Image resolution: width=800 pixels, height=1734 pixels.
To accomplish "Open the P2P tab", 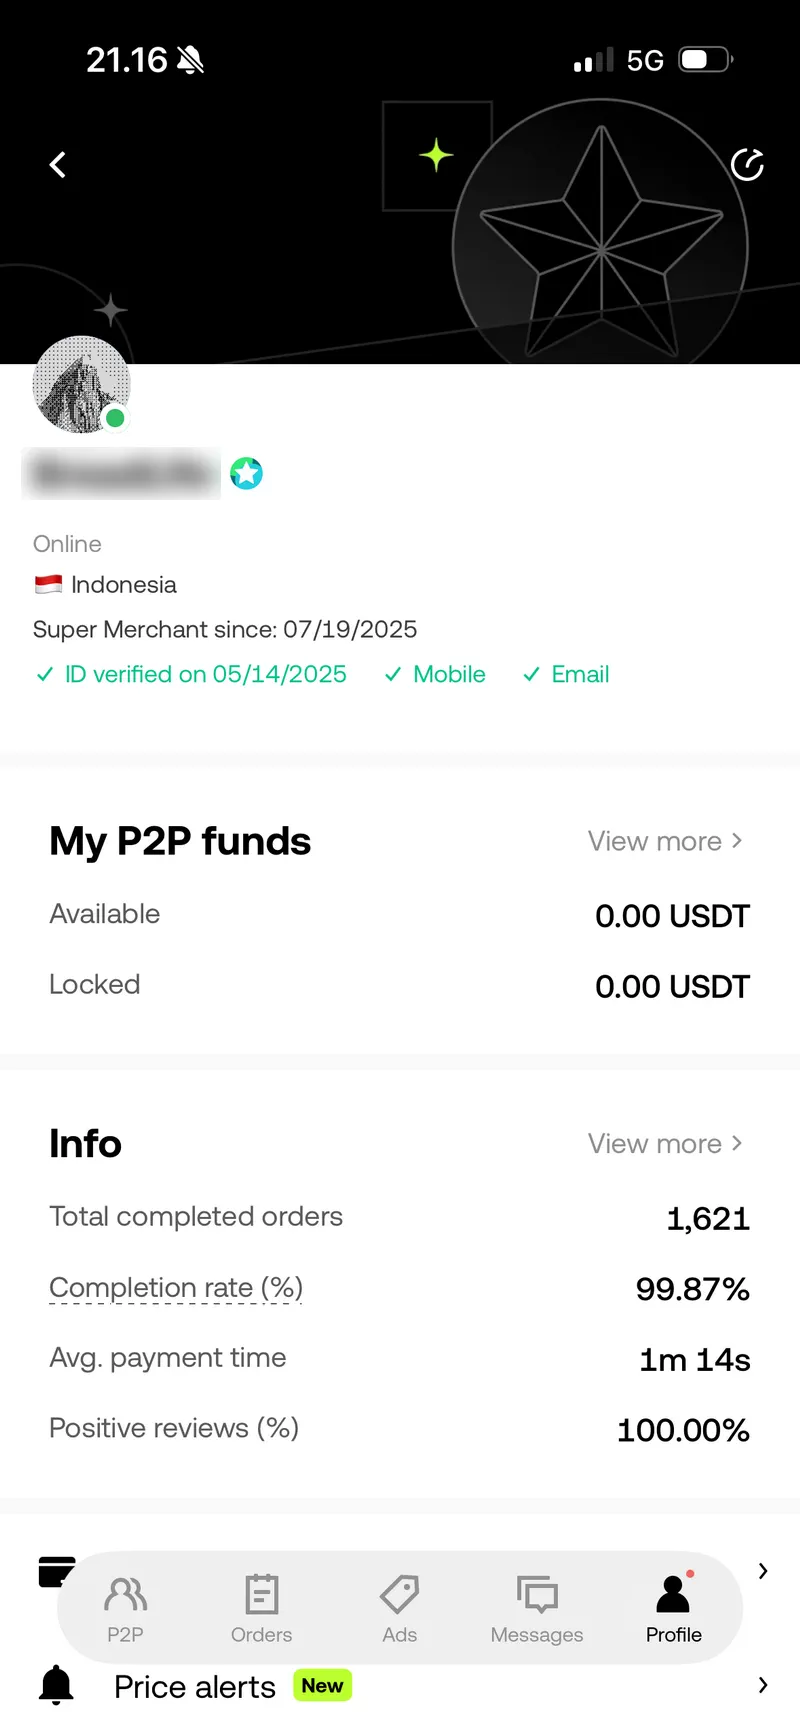I will coord(125,1608).
